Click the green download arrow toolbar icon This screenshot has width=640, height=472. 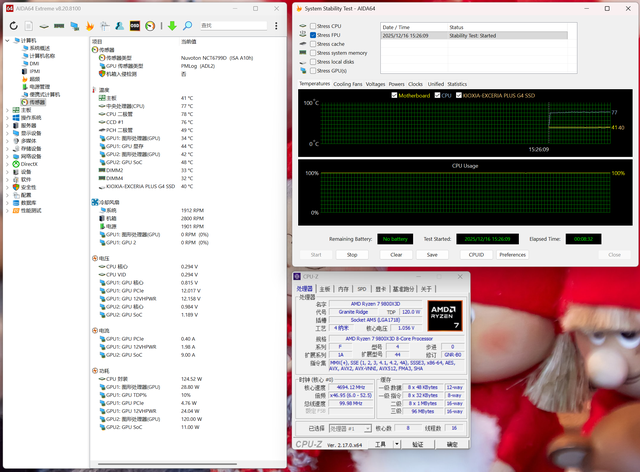[x=172, y=25]
